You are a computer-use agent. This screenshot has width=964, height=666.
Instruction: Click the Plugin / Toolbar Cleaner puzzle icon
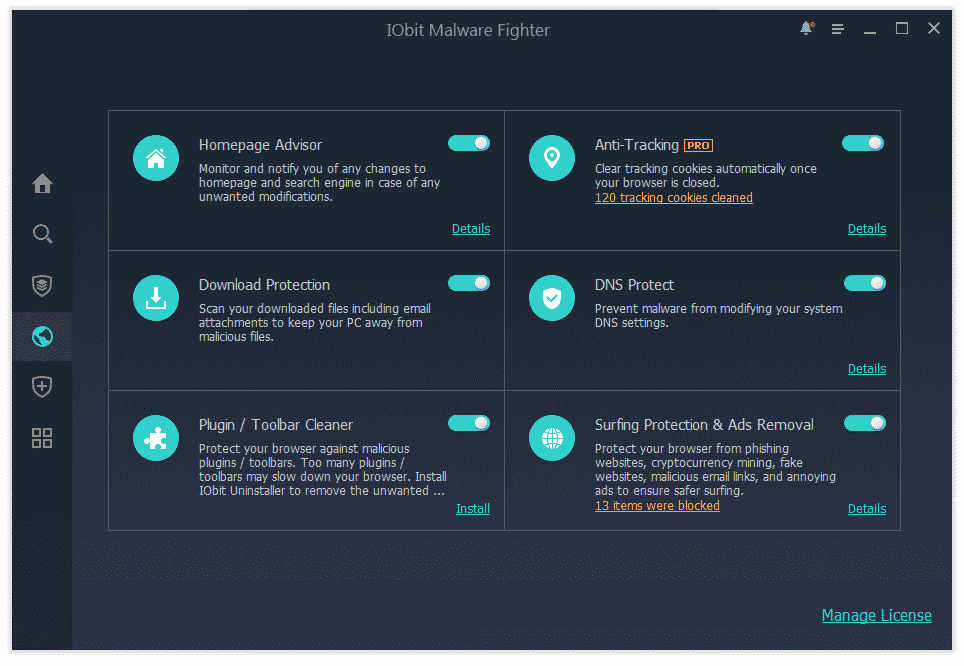click(155, 438)
